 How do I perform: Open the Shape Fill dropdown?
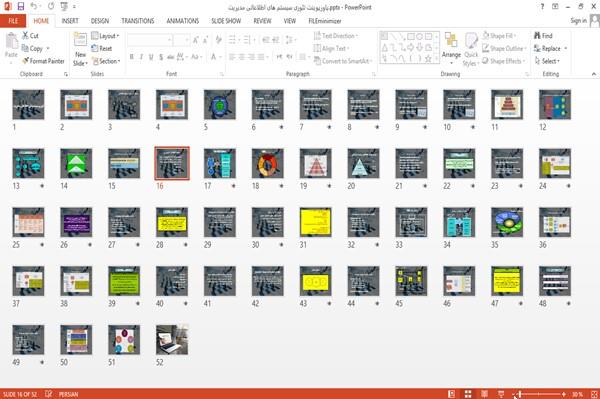coord(499,36)
